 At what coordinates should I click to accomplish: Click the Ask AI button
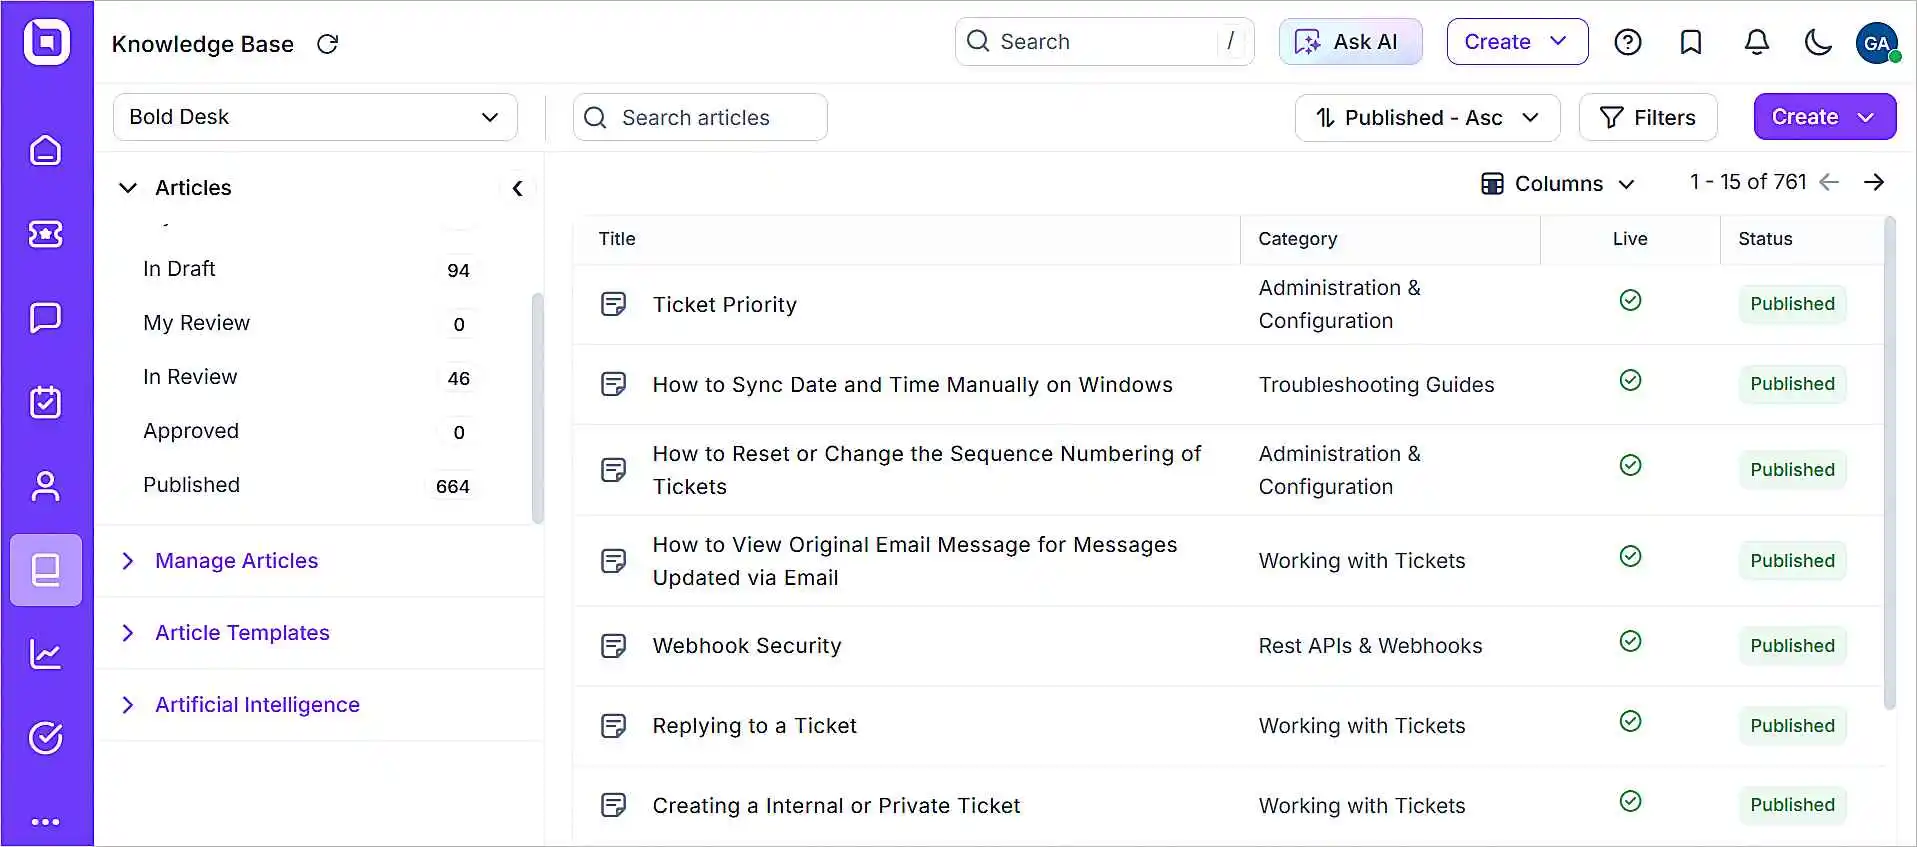click(1350, 42)
